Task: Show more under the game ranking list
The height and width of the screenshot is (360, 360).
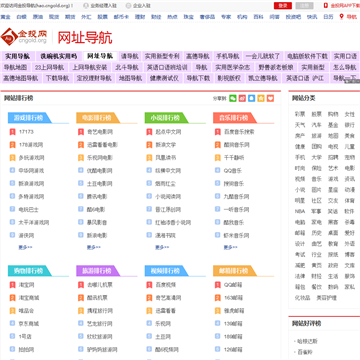Action: point(25,247)
